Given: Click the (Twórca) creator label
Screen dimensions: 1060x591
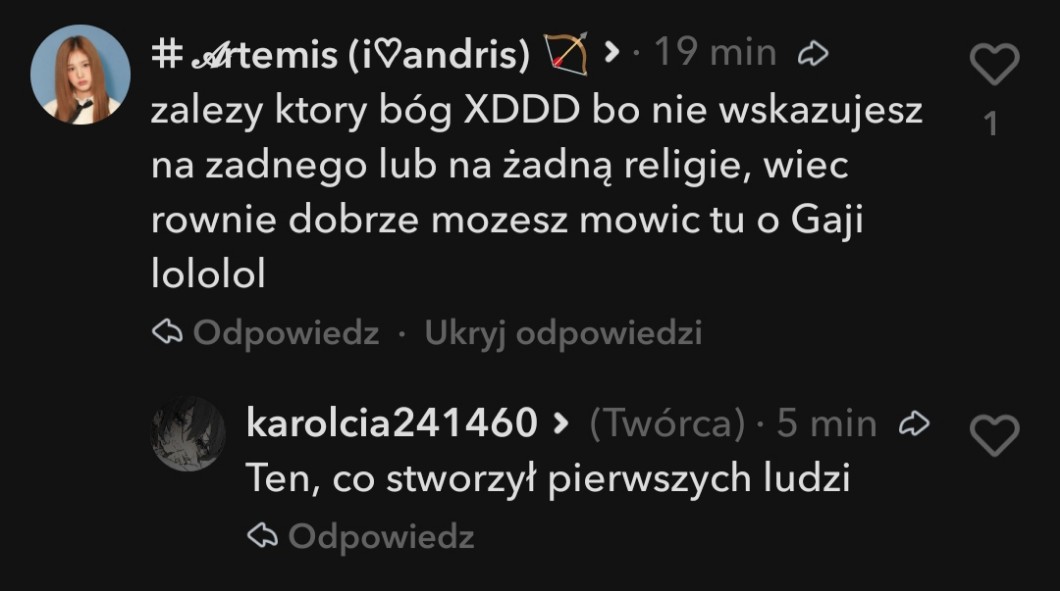Looking at the screenshot, I should point(667,424).
